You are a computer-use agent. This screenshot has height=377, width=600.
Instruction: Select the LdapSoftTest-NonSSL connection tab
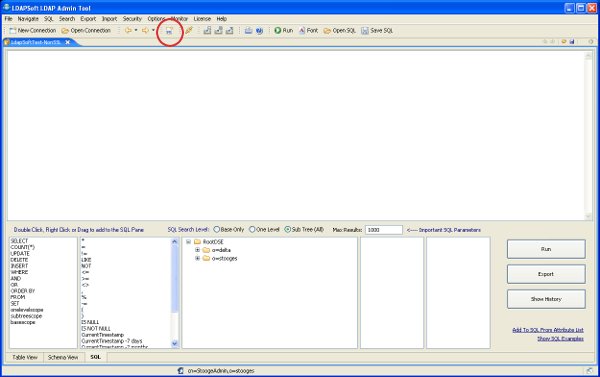36,42
